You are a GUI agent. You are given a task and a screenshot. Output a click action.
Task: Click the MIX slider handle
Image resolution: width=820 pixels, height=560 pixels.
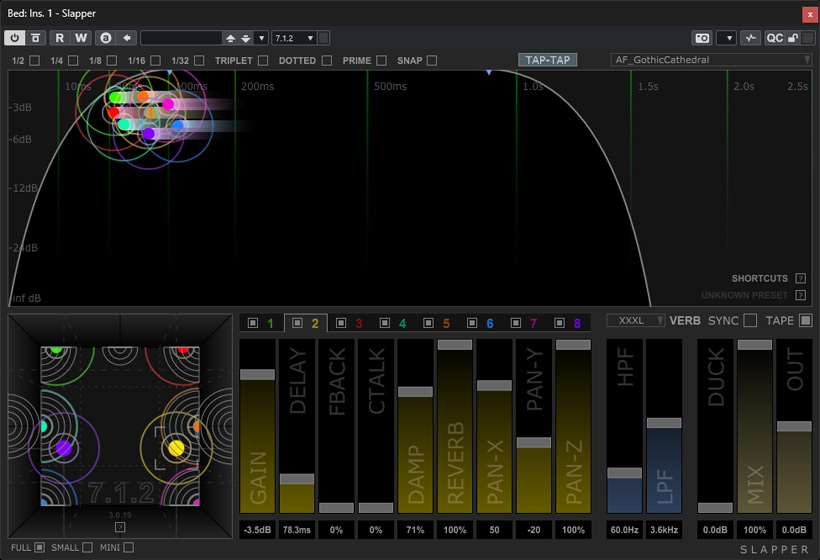tap(756, 345)
